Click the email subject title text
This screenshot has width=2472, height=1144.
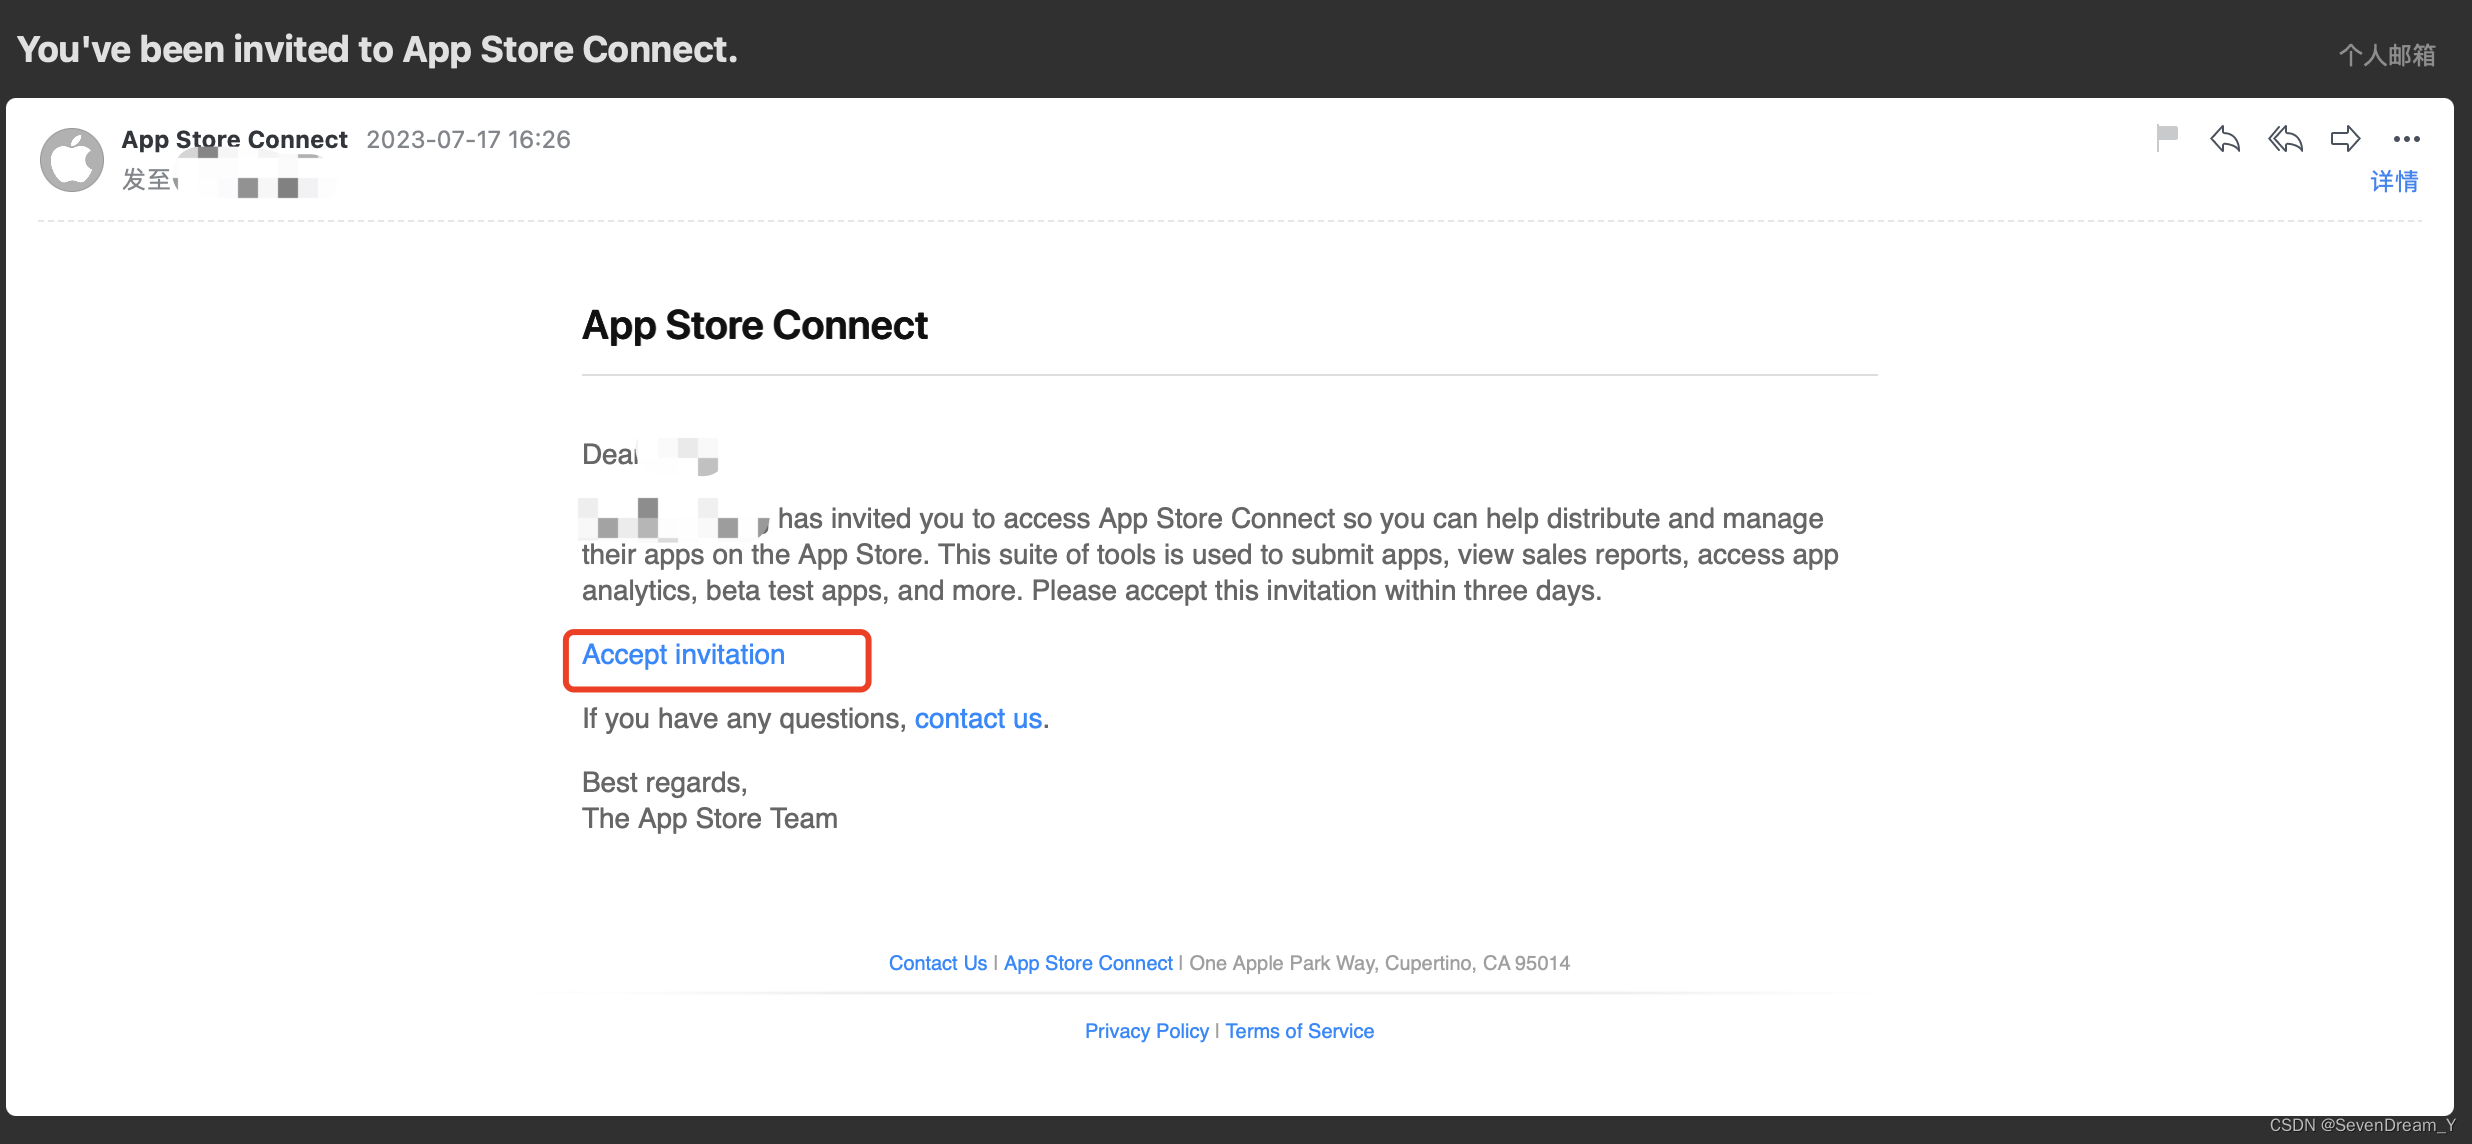click(x=377, y=49)
